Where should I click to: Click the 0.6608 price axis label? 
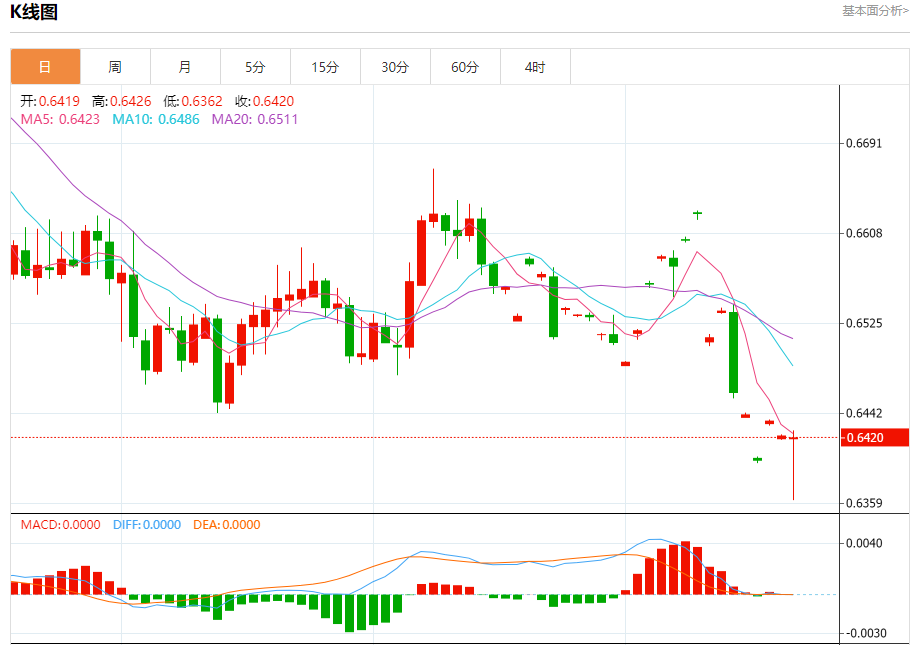point(864,233)
